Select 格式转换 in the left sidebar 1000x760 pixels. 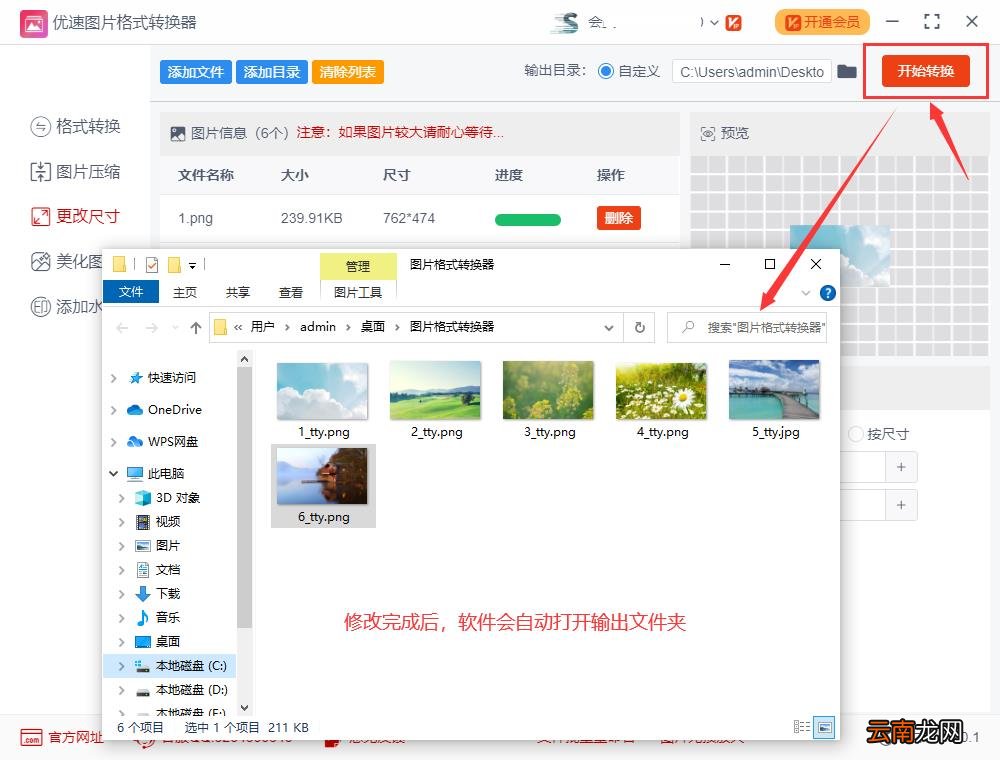tap(75, 126)
